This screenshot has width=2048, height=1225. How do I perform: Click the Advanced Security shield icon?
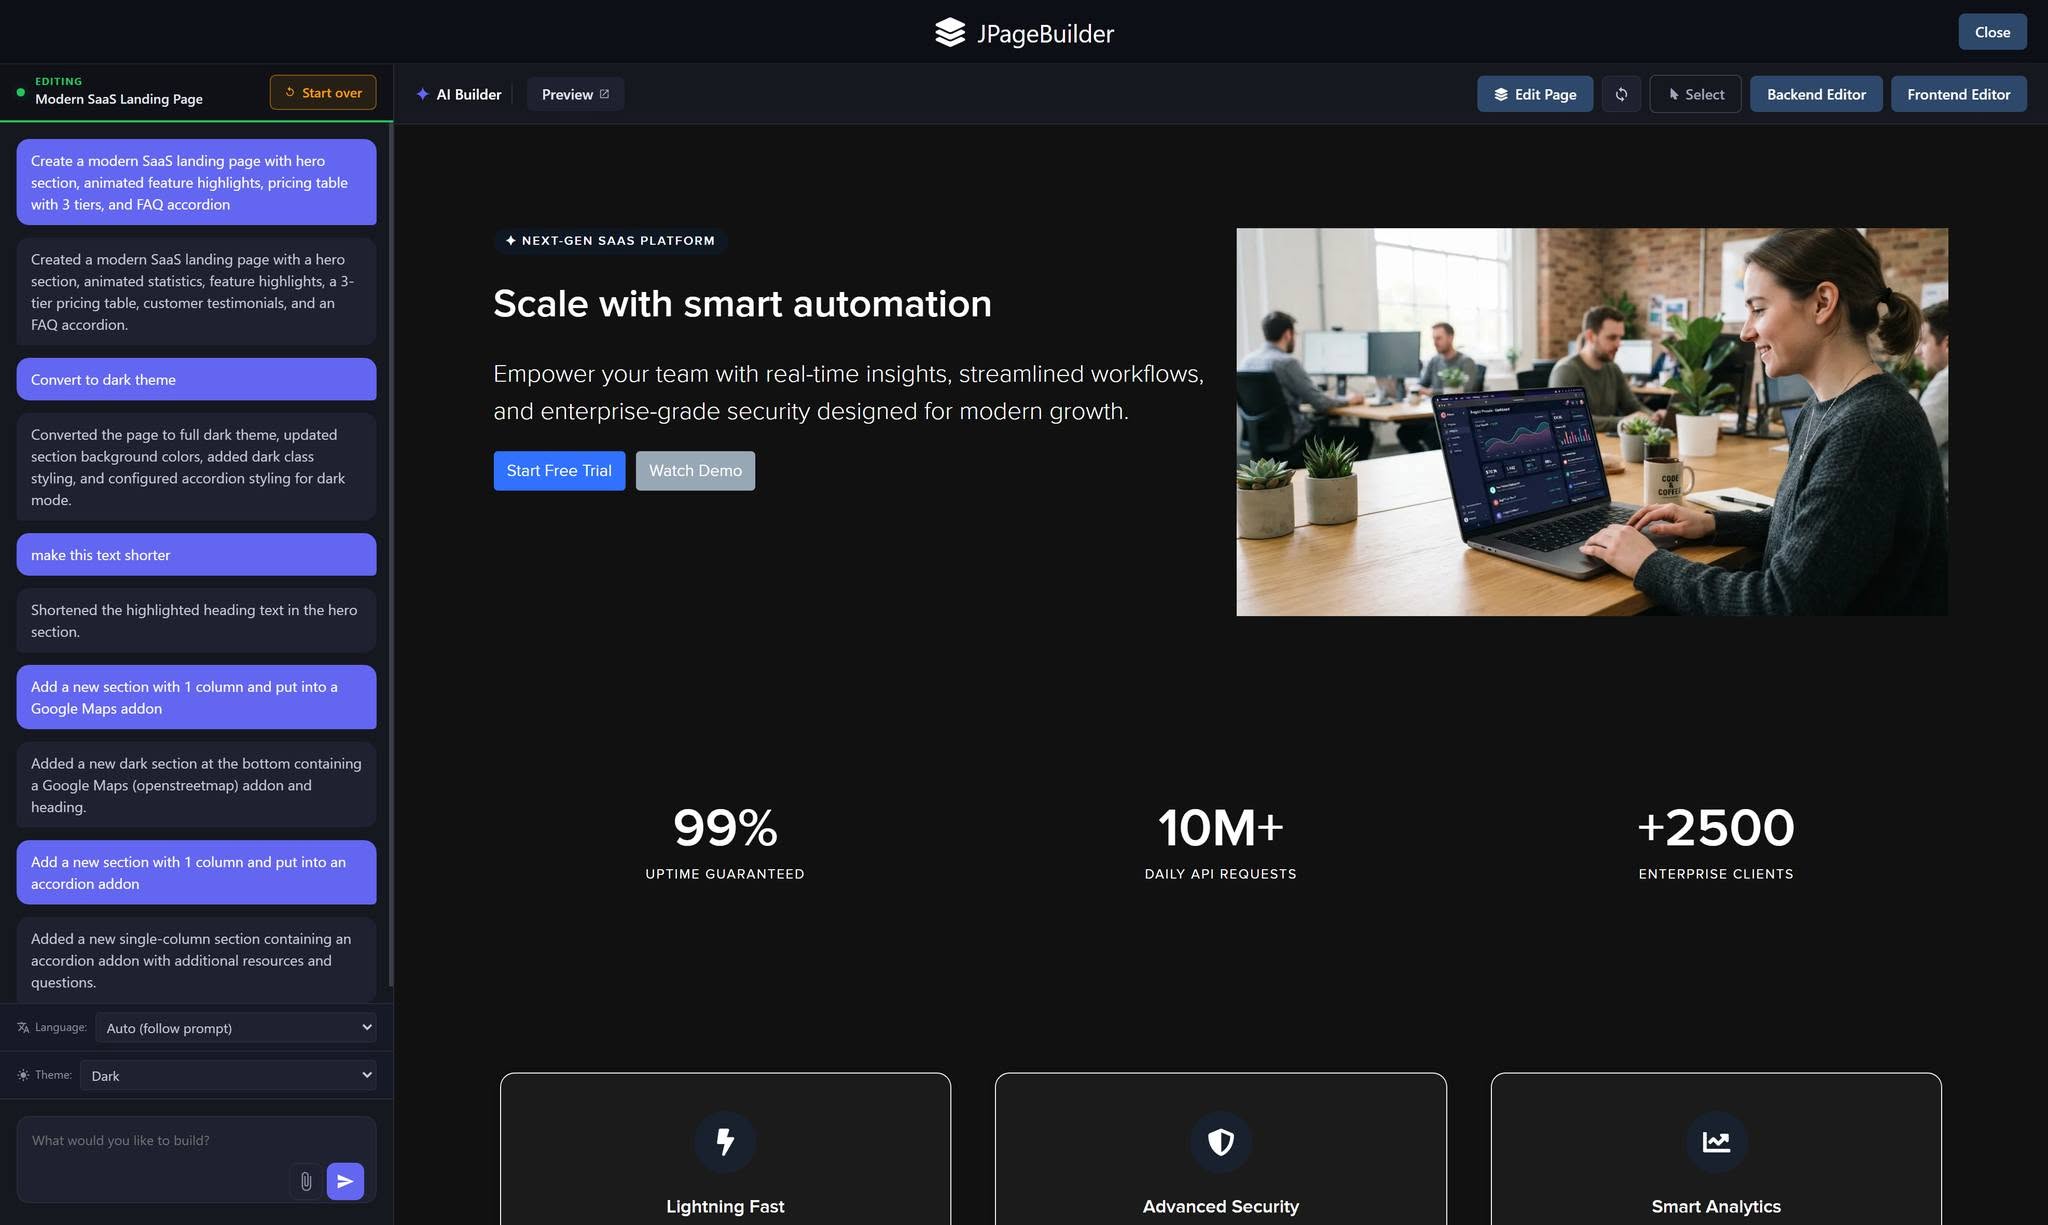[x=1220, y=1141]
